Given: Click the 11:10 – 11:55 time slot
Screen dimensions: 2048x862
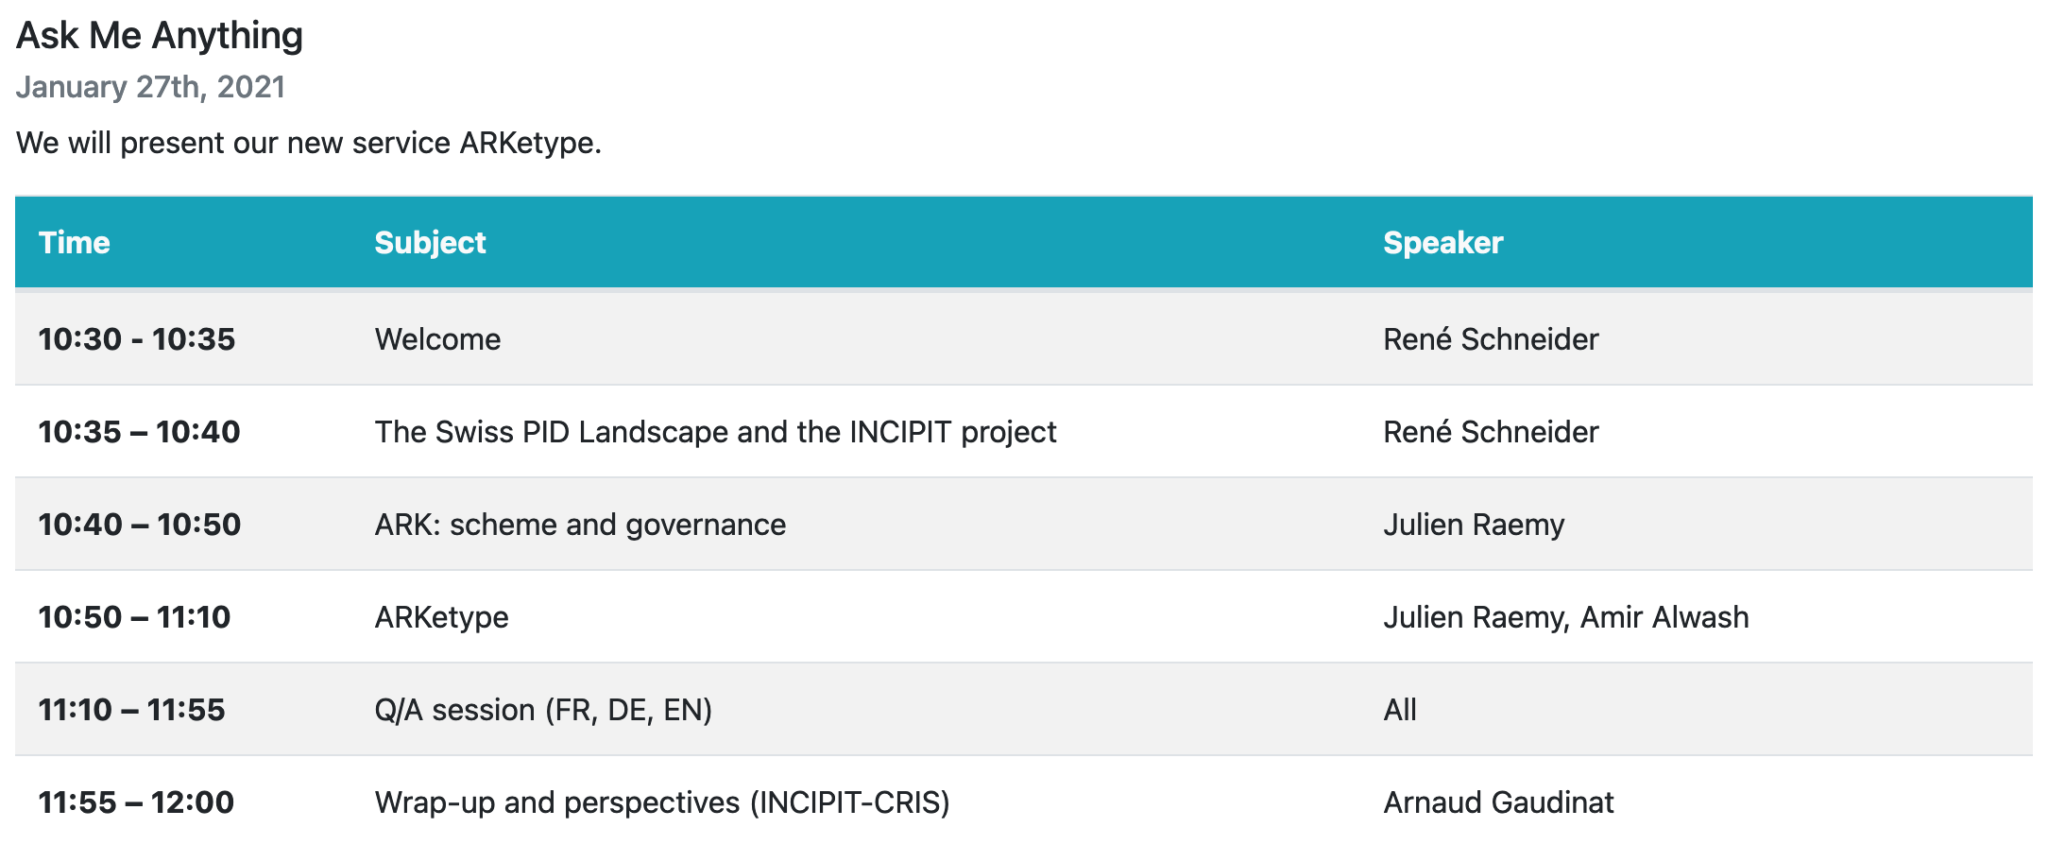Looking at the screenshot, I should pos(131,710).
